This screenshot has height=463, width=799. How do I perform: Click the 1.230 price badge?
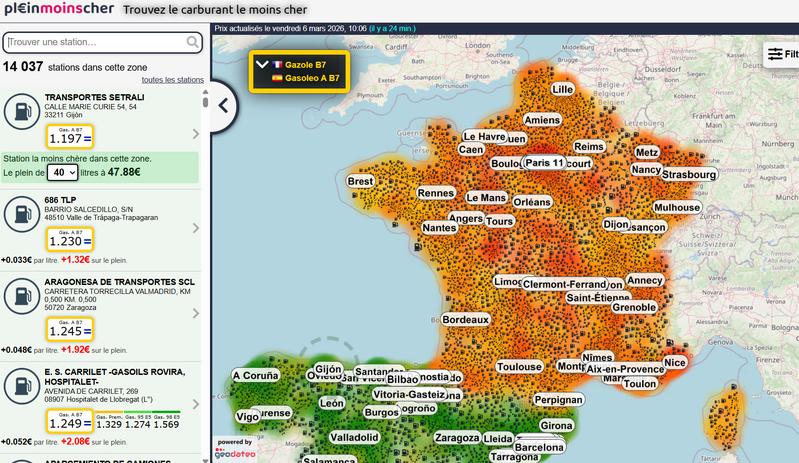[70, 239]
